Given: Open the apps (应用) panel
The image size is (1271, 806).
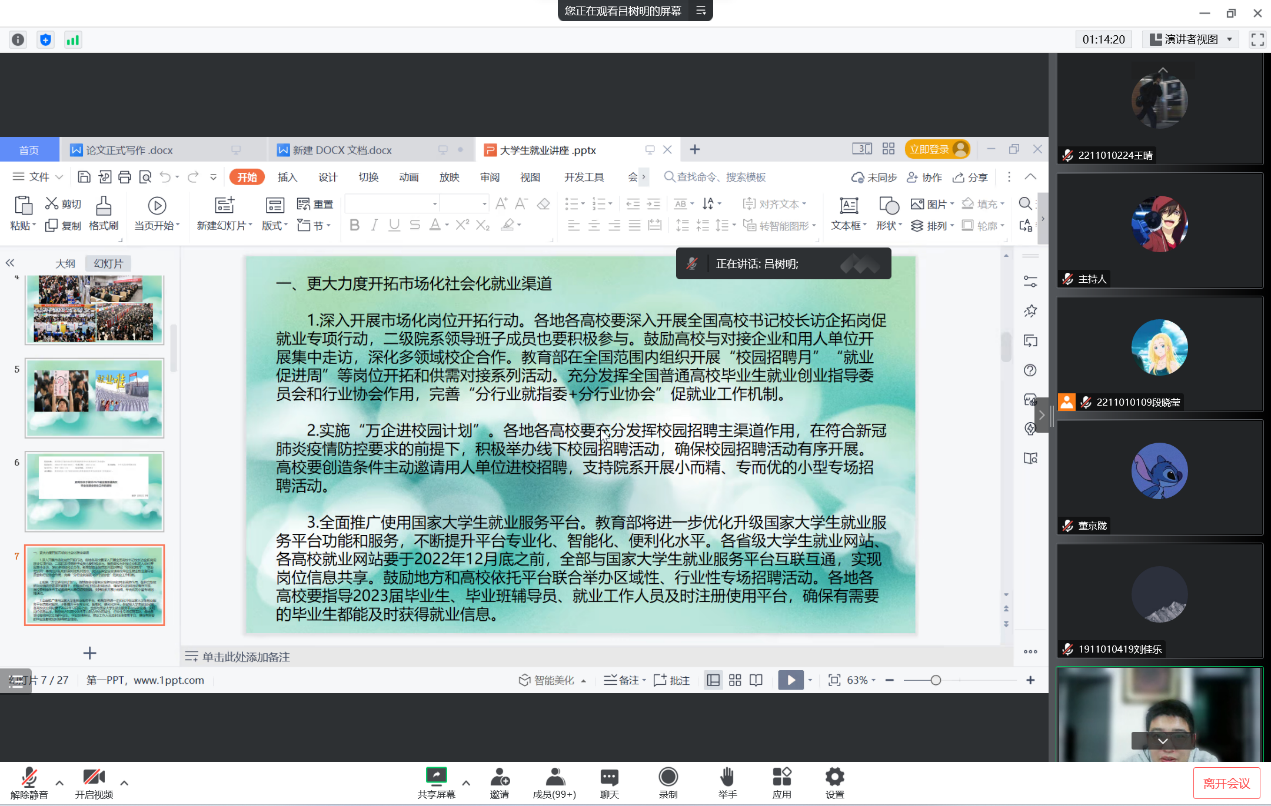Looking at the screenshot, I should (x=782, y=780).
